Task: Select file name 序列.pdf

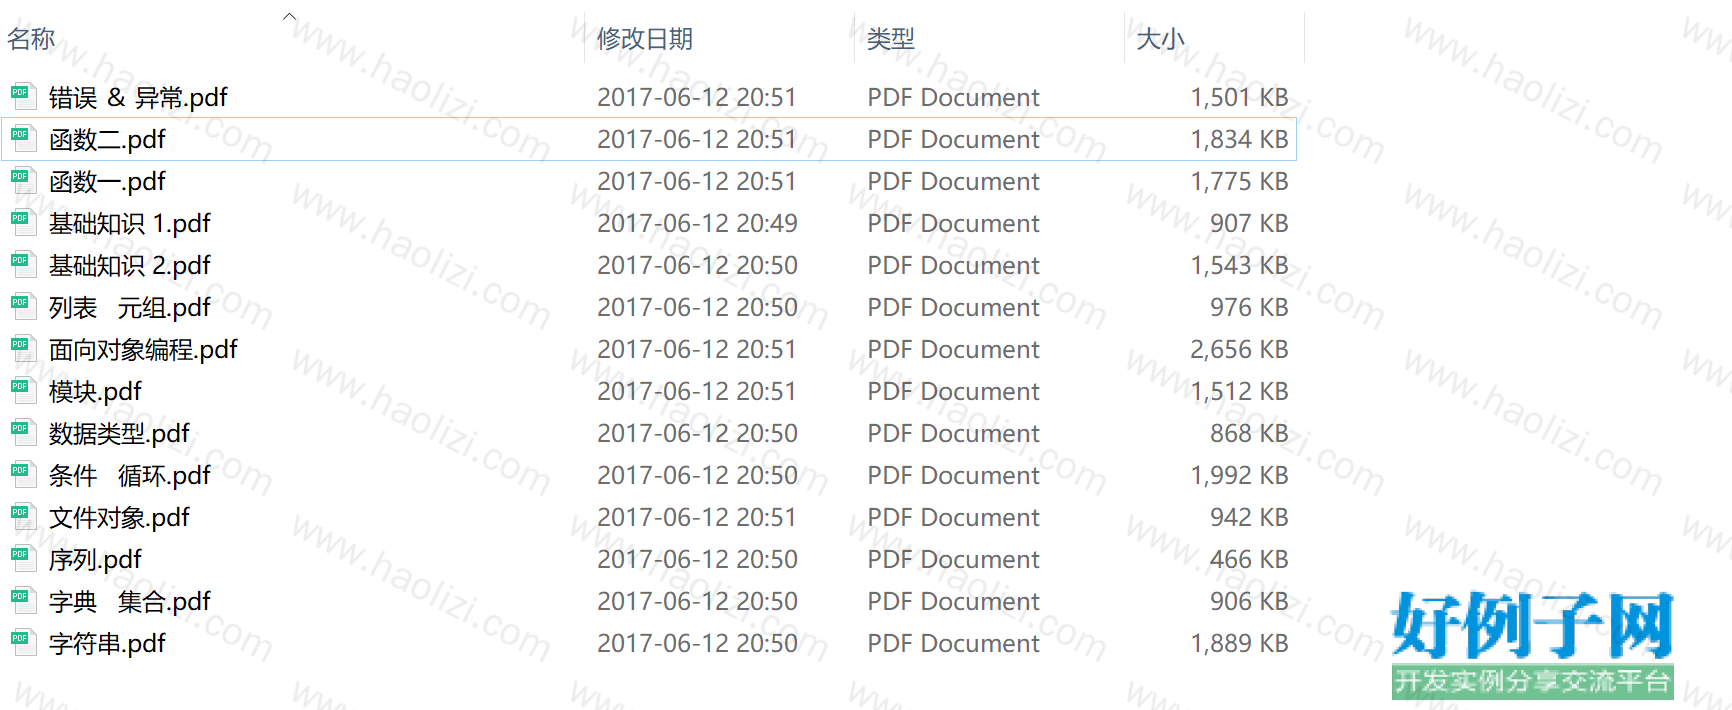Action: pos(95,560)
